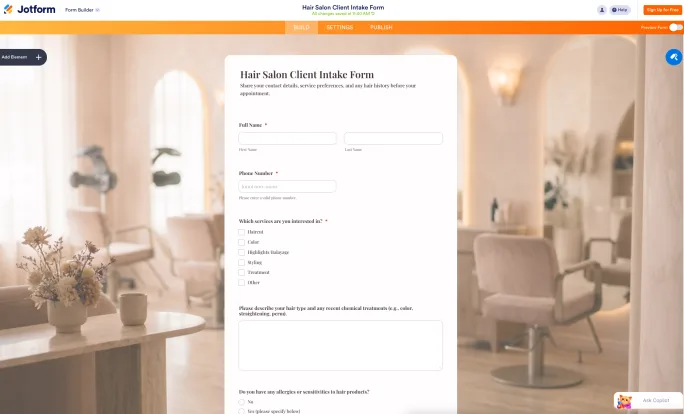Switch to the BUILD tab

tap(301, 27)
